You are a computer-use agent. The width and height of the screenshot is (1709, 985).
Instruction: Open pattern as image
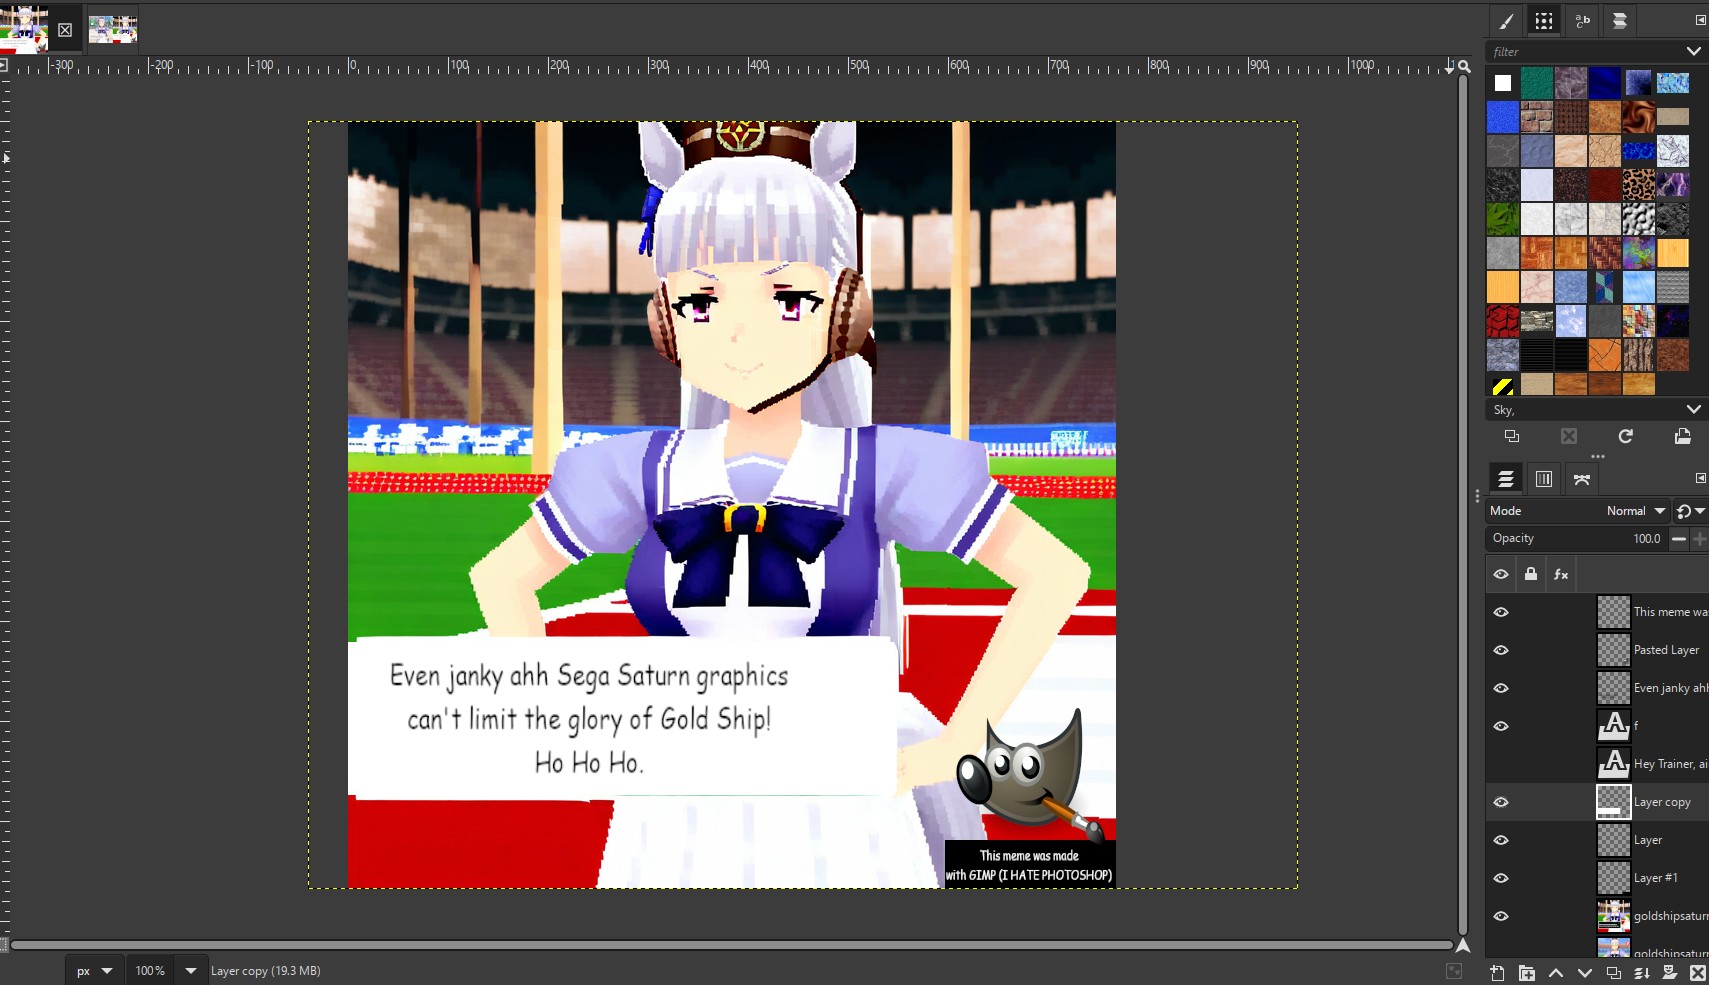[1683, 436]
